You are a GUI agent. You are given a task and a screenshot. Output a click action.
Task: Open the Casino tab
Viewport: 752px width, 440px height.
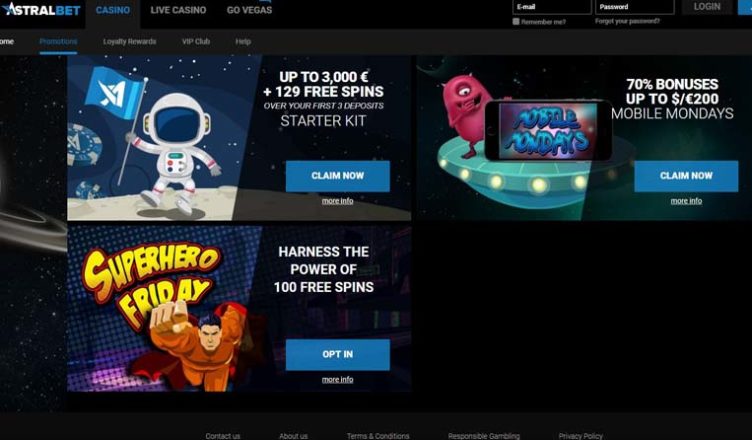[113, 11]
